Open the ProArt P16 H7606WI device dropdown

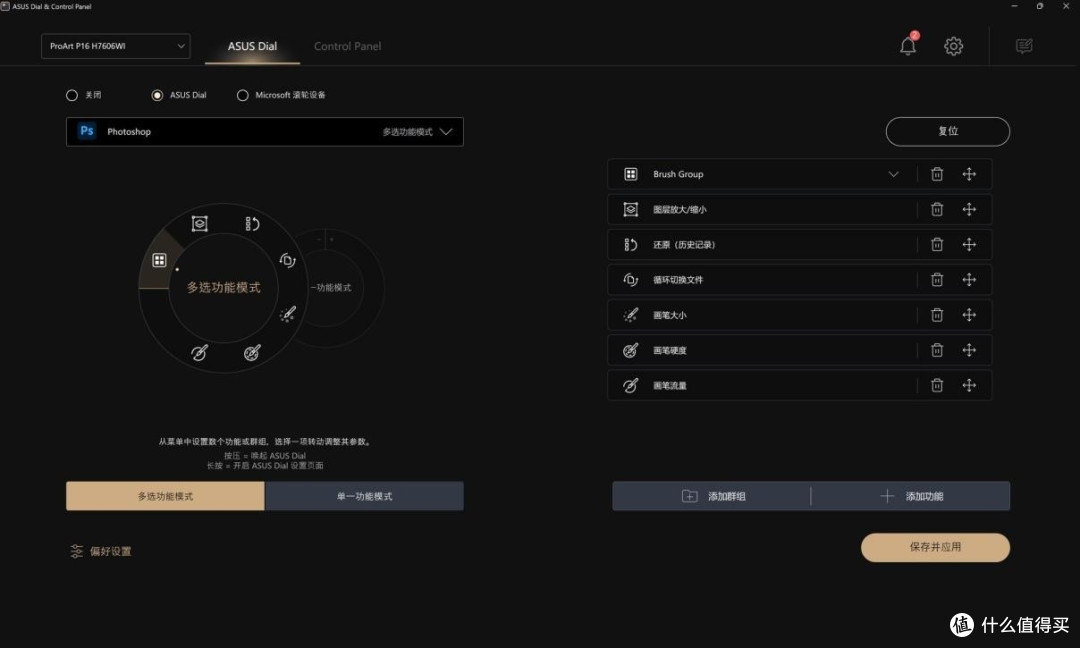tap(116, 46)
